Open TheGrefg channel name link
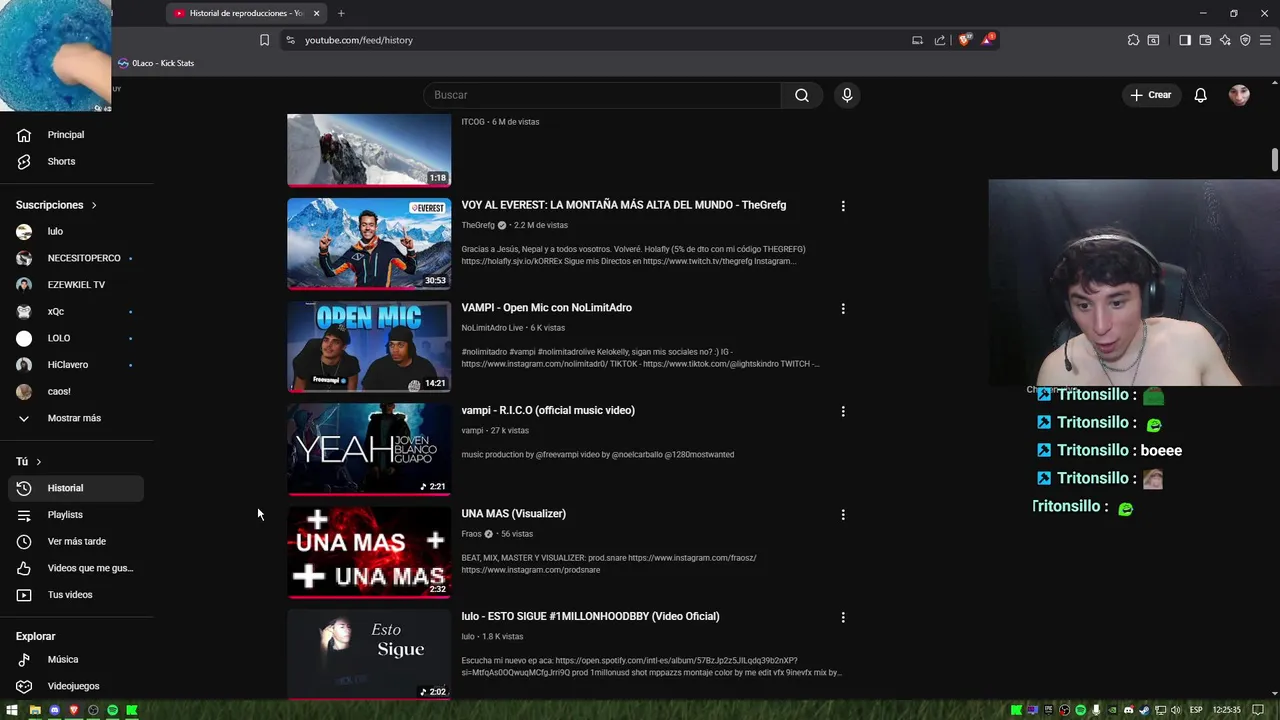The height and width of the screenshot is (720, 1280). coord(478,225)
